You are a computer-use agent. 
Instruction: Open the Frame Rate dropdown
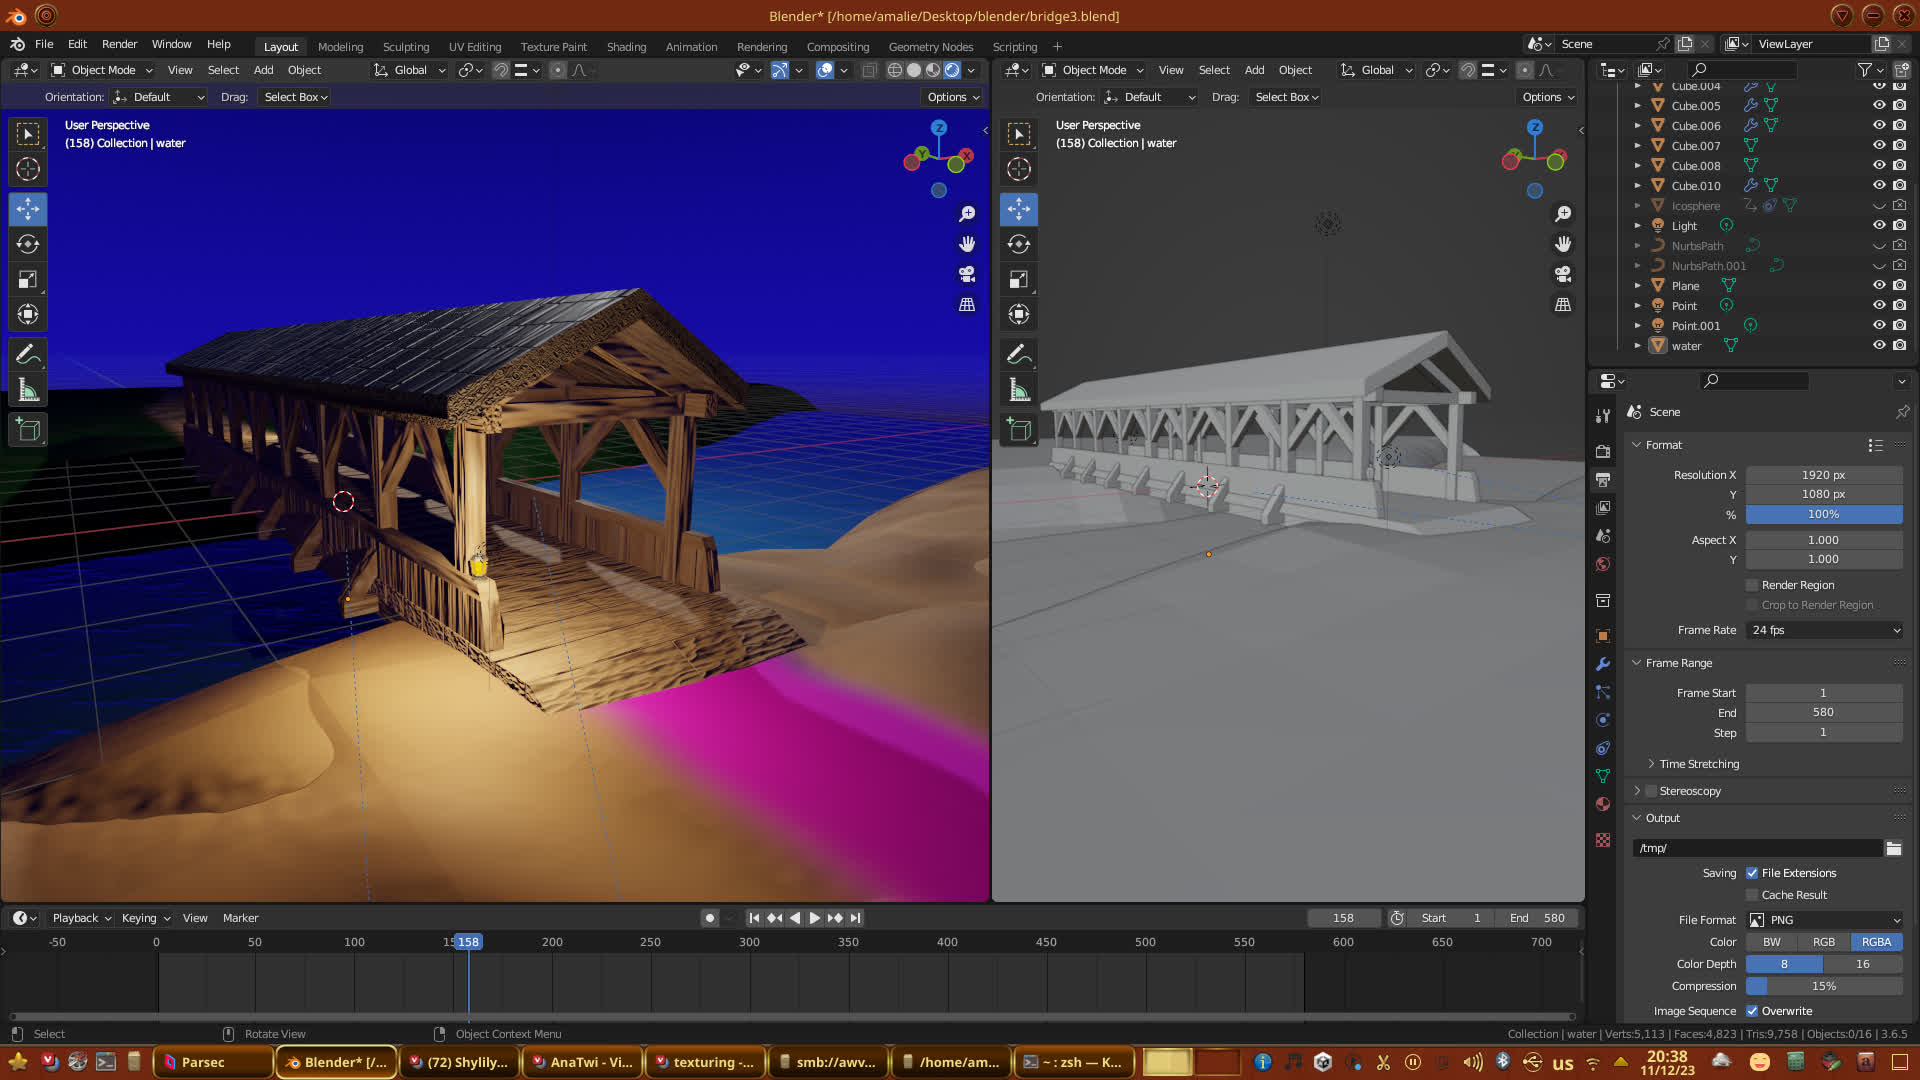pyautogui.click(x=1824, y=630)
